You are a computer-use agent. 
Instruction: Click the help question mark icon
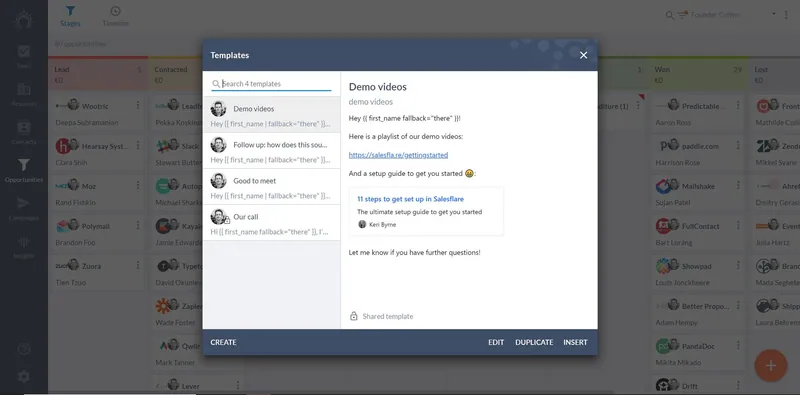pyautogui.click(x=23, y=349)
